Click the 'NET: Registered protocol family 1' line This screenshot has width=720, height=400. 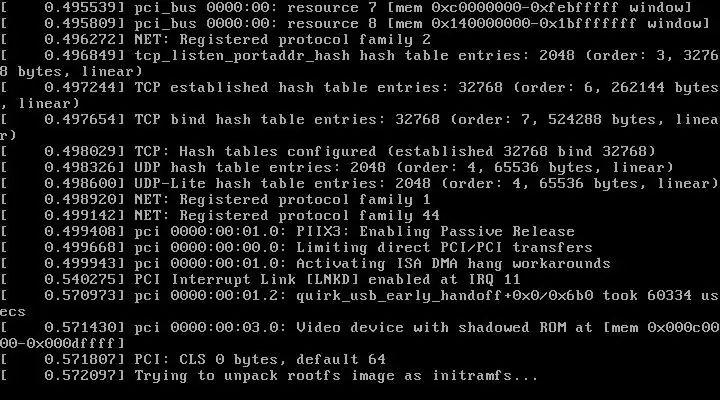[215, 200]
